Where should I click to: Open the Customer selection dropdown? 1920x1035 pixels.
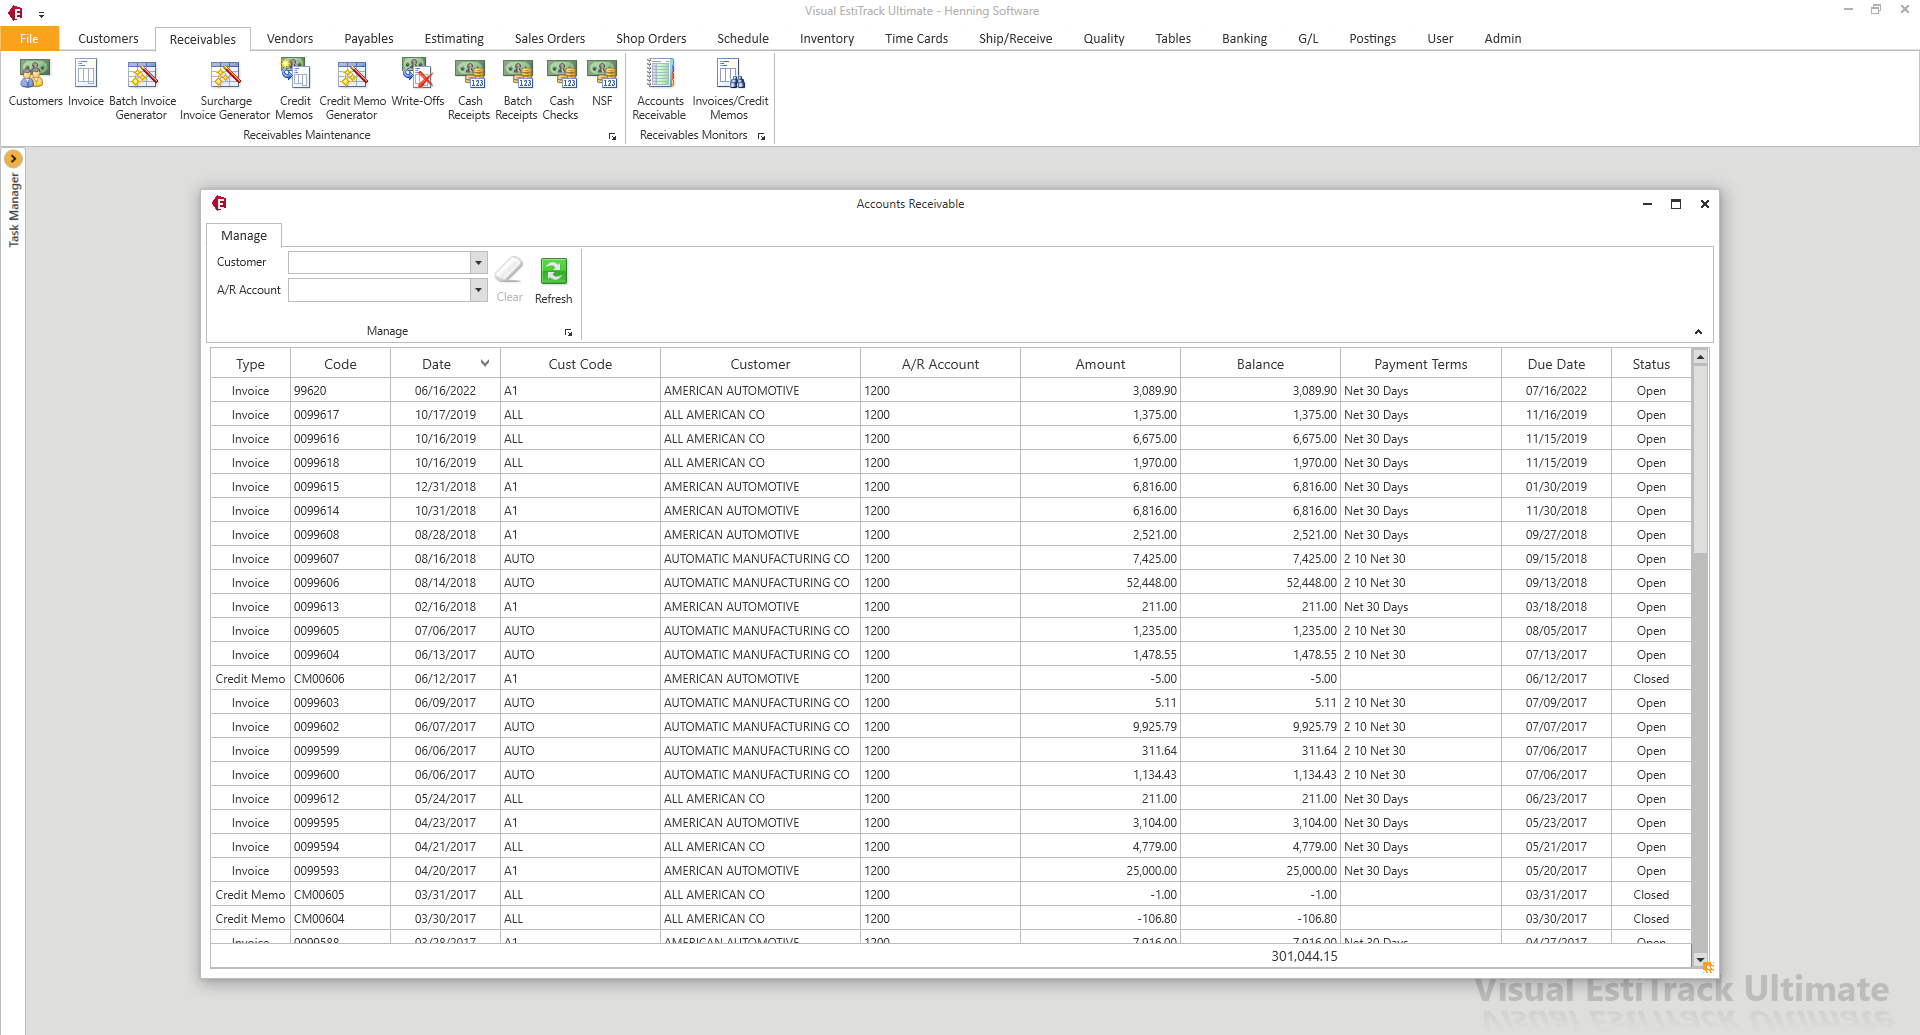tap(478, 262)
